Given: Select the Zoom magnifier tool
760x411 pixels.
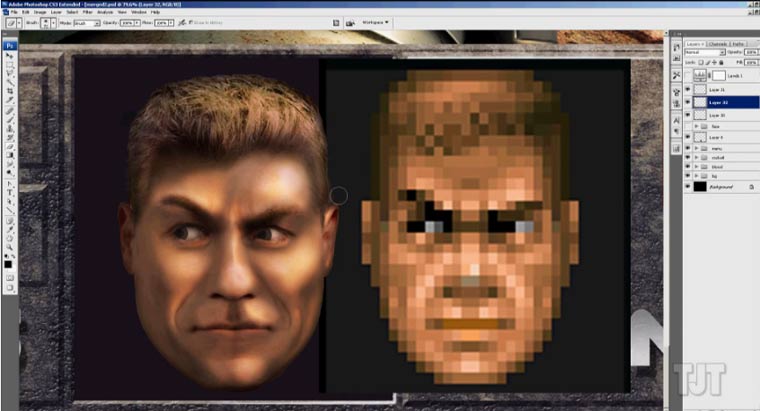Looking at the screenshot, I should 10,247.
